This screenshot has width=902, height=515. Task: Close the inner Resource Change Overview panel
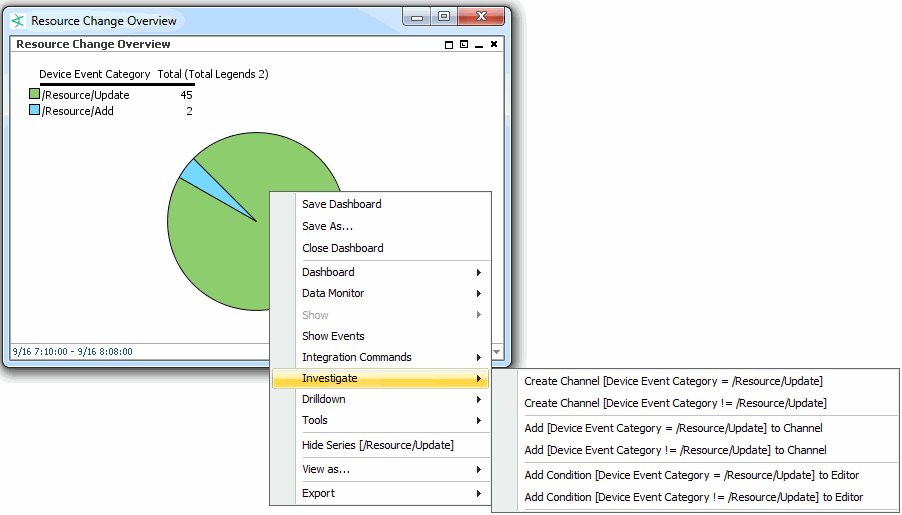click(494, 45)
